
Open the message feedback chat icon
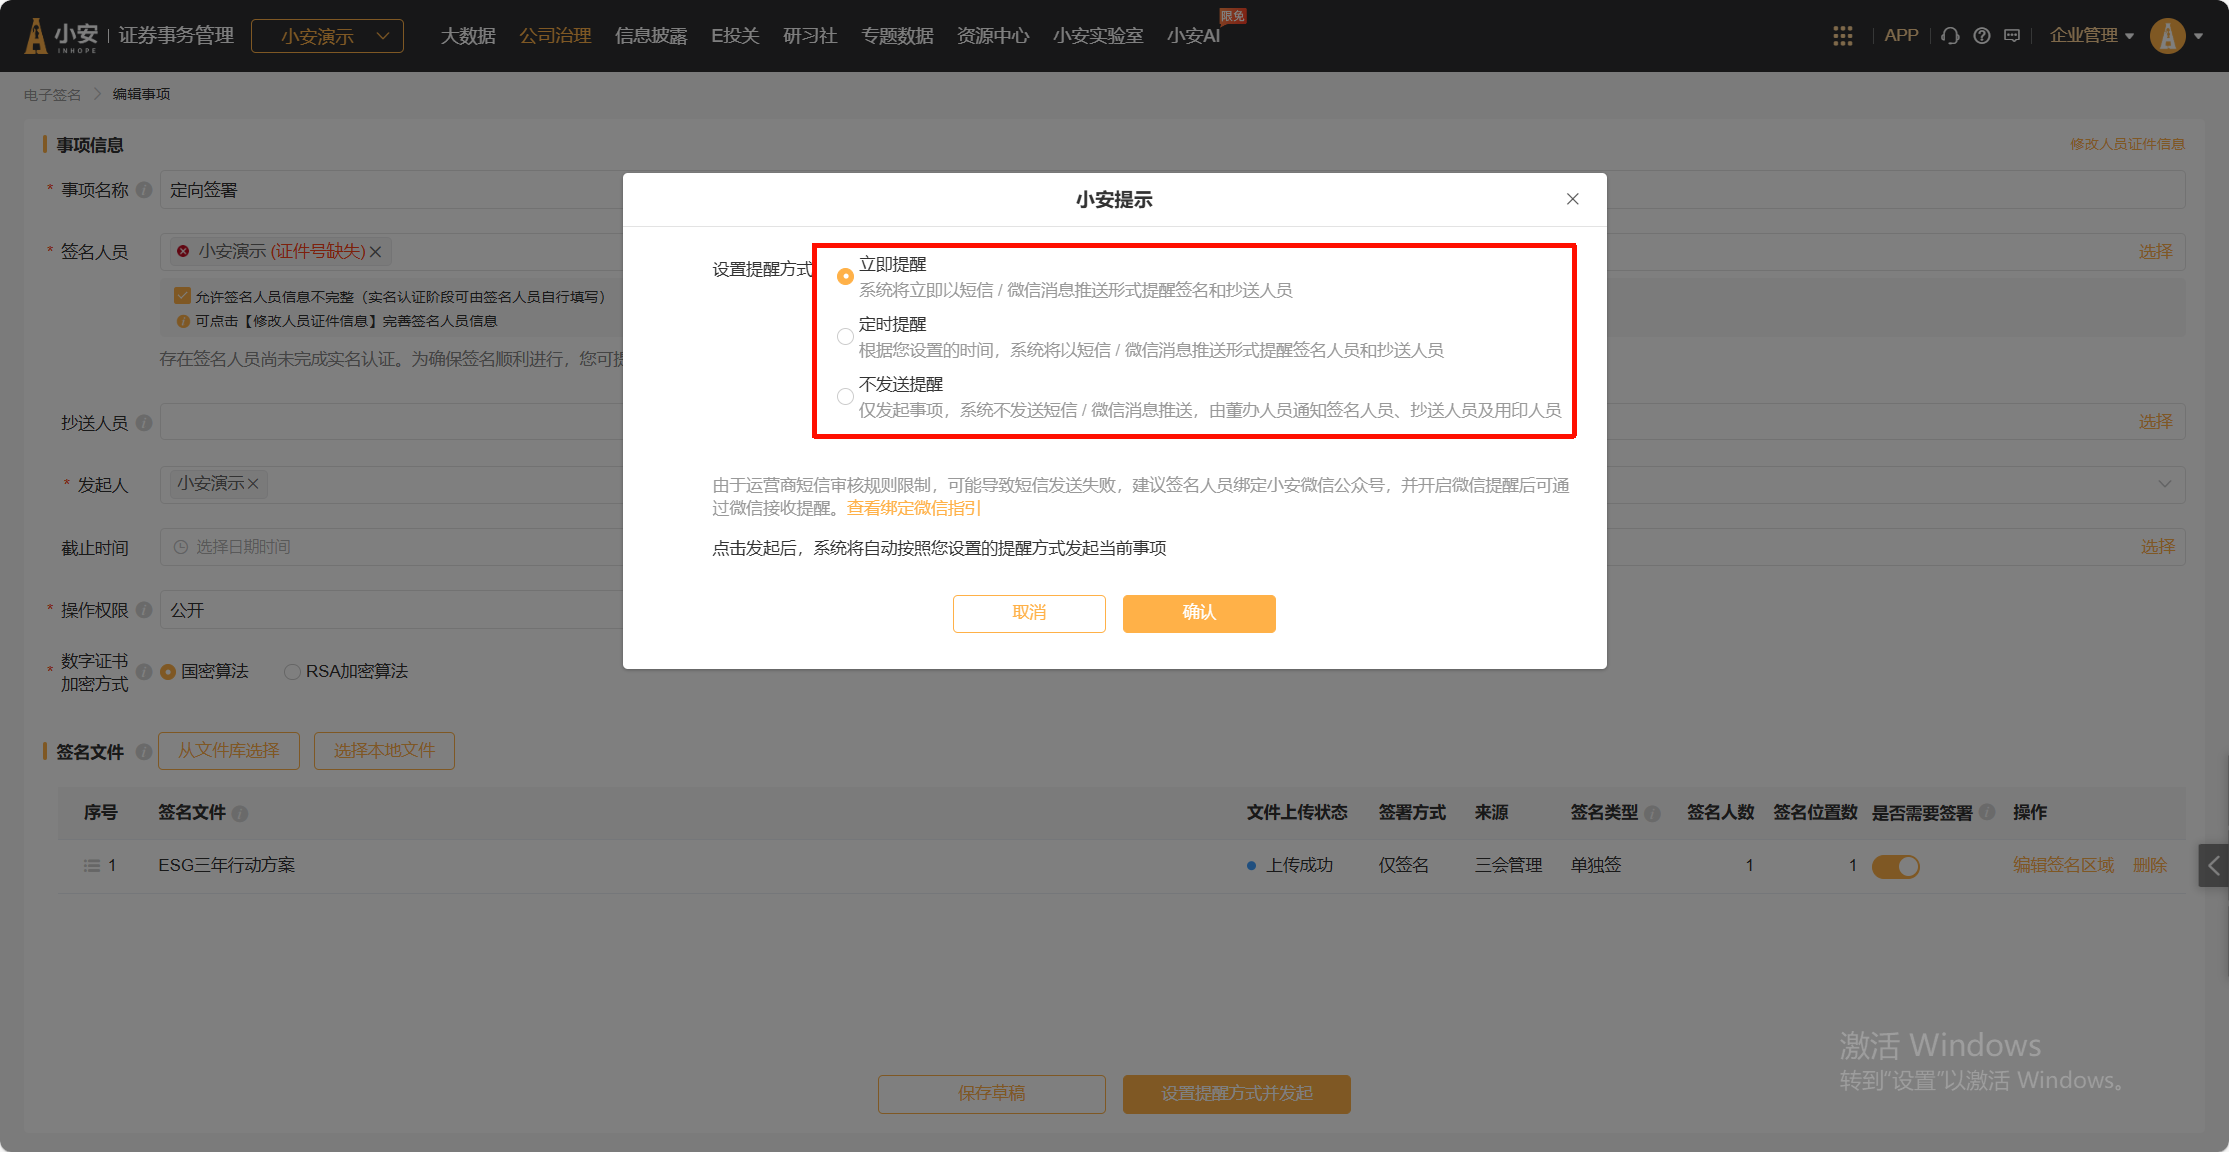2012,36
